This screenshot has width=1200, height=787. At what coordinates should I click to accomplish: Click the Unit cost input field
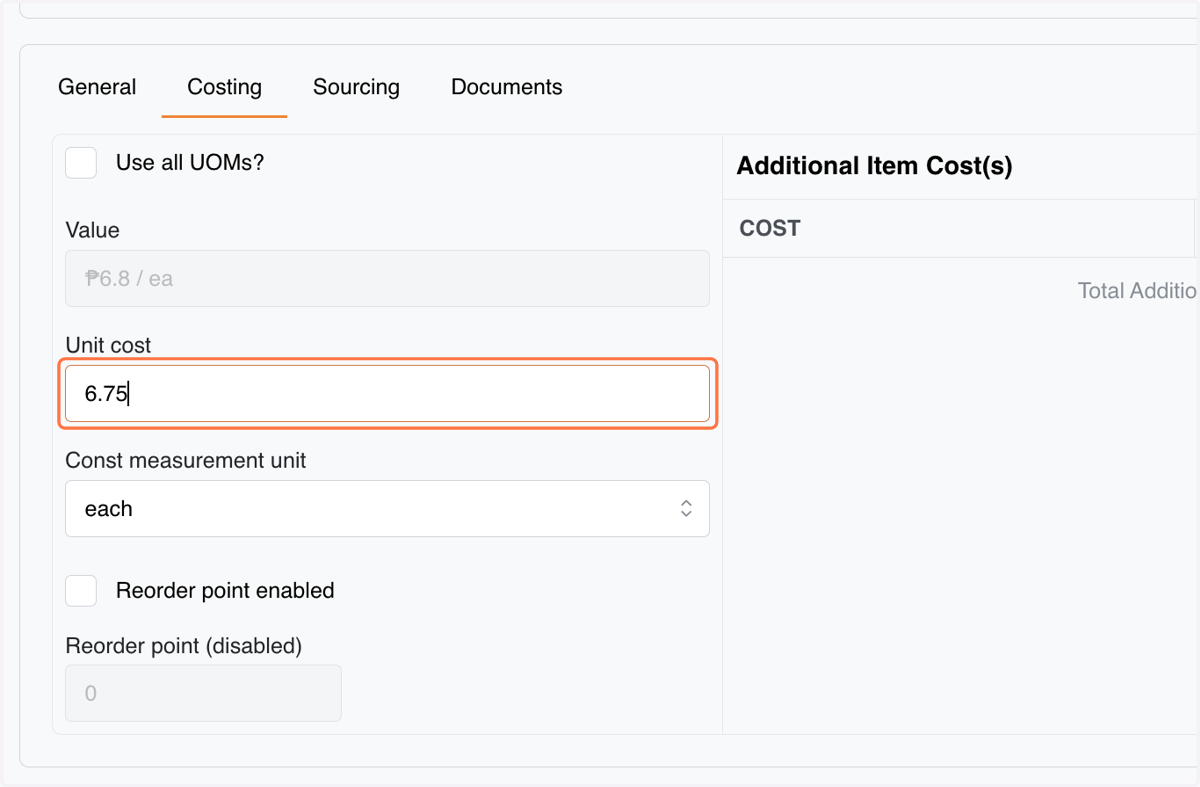pyautogui.click(x=387, y=393)
